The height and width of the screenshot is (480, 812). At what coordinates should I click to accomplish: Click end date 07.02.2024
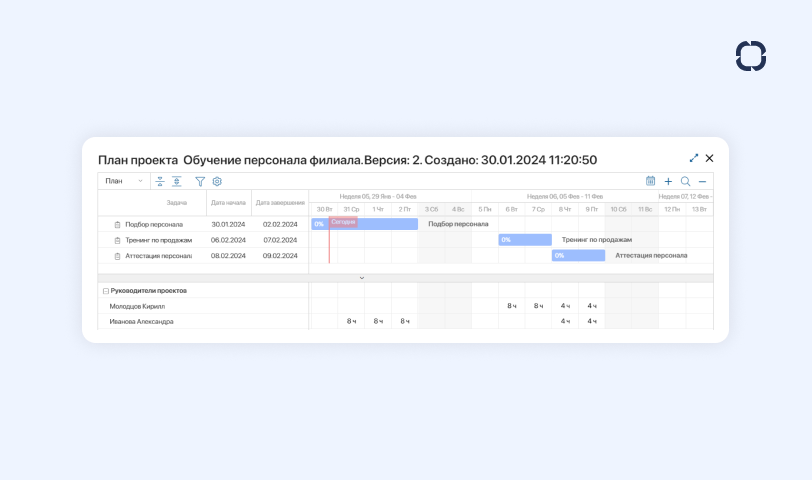coord(280,240)
